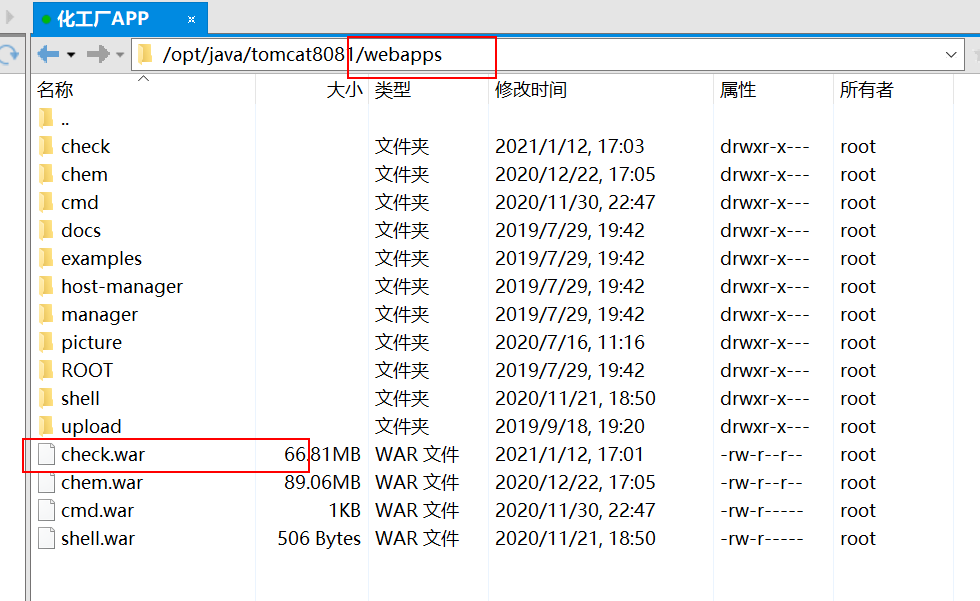
Task: Click date 2019/9/18, 19:20
Action: pos(569,427)
